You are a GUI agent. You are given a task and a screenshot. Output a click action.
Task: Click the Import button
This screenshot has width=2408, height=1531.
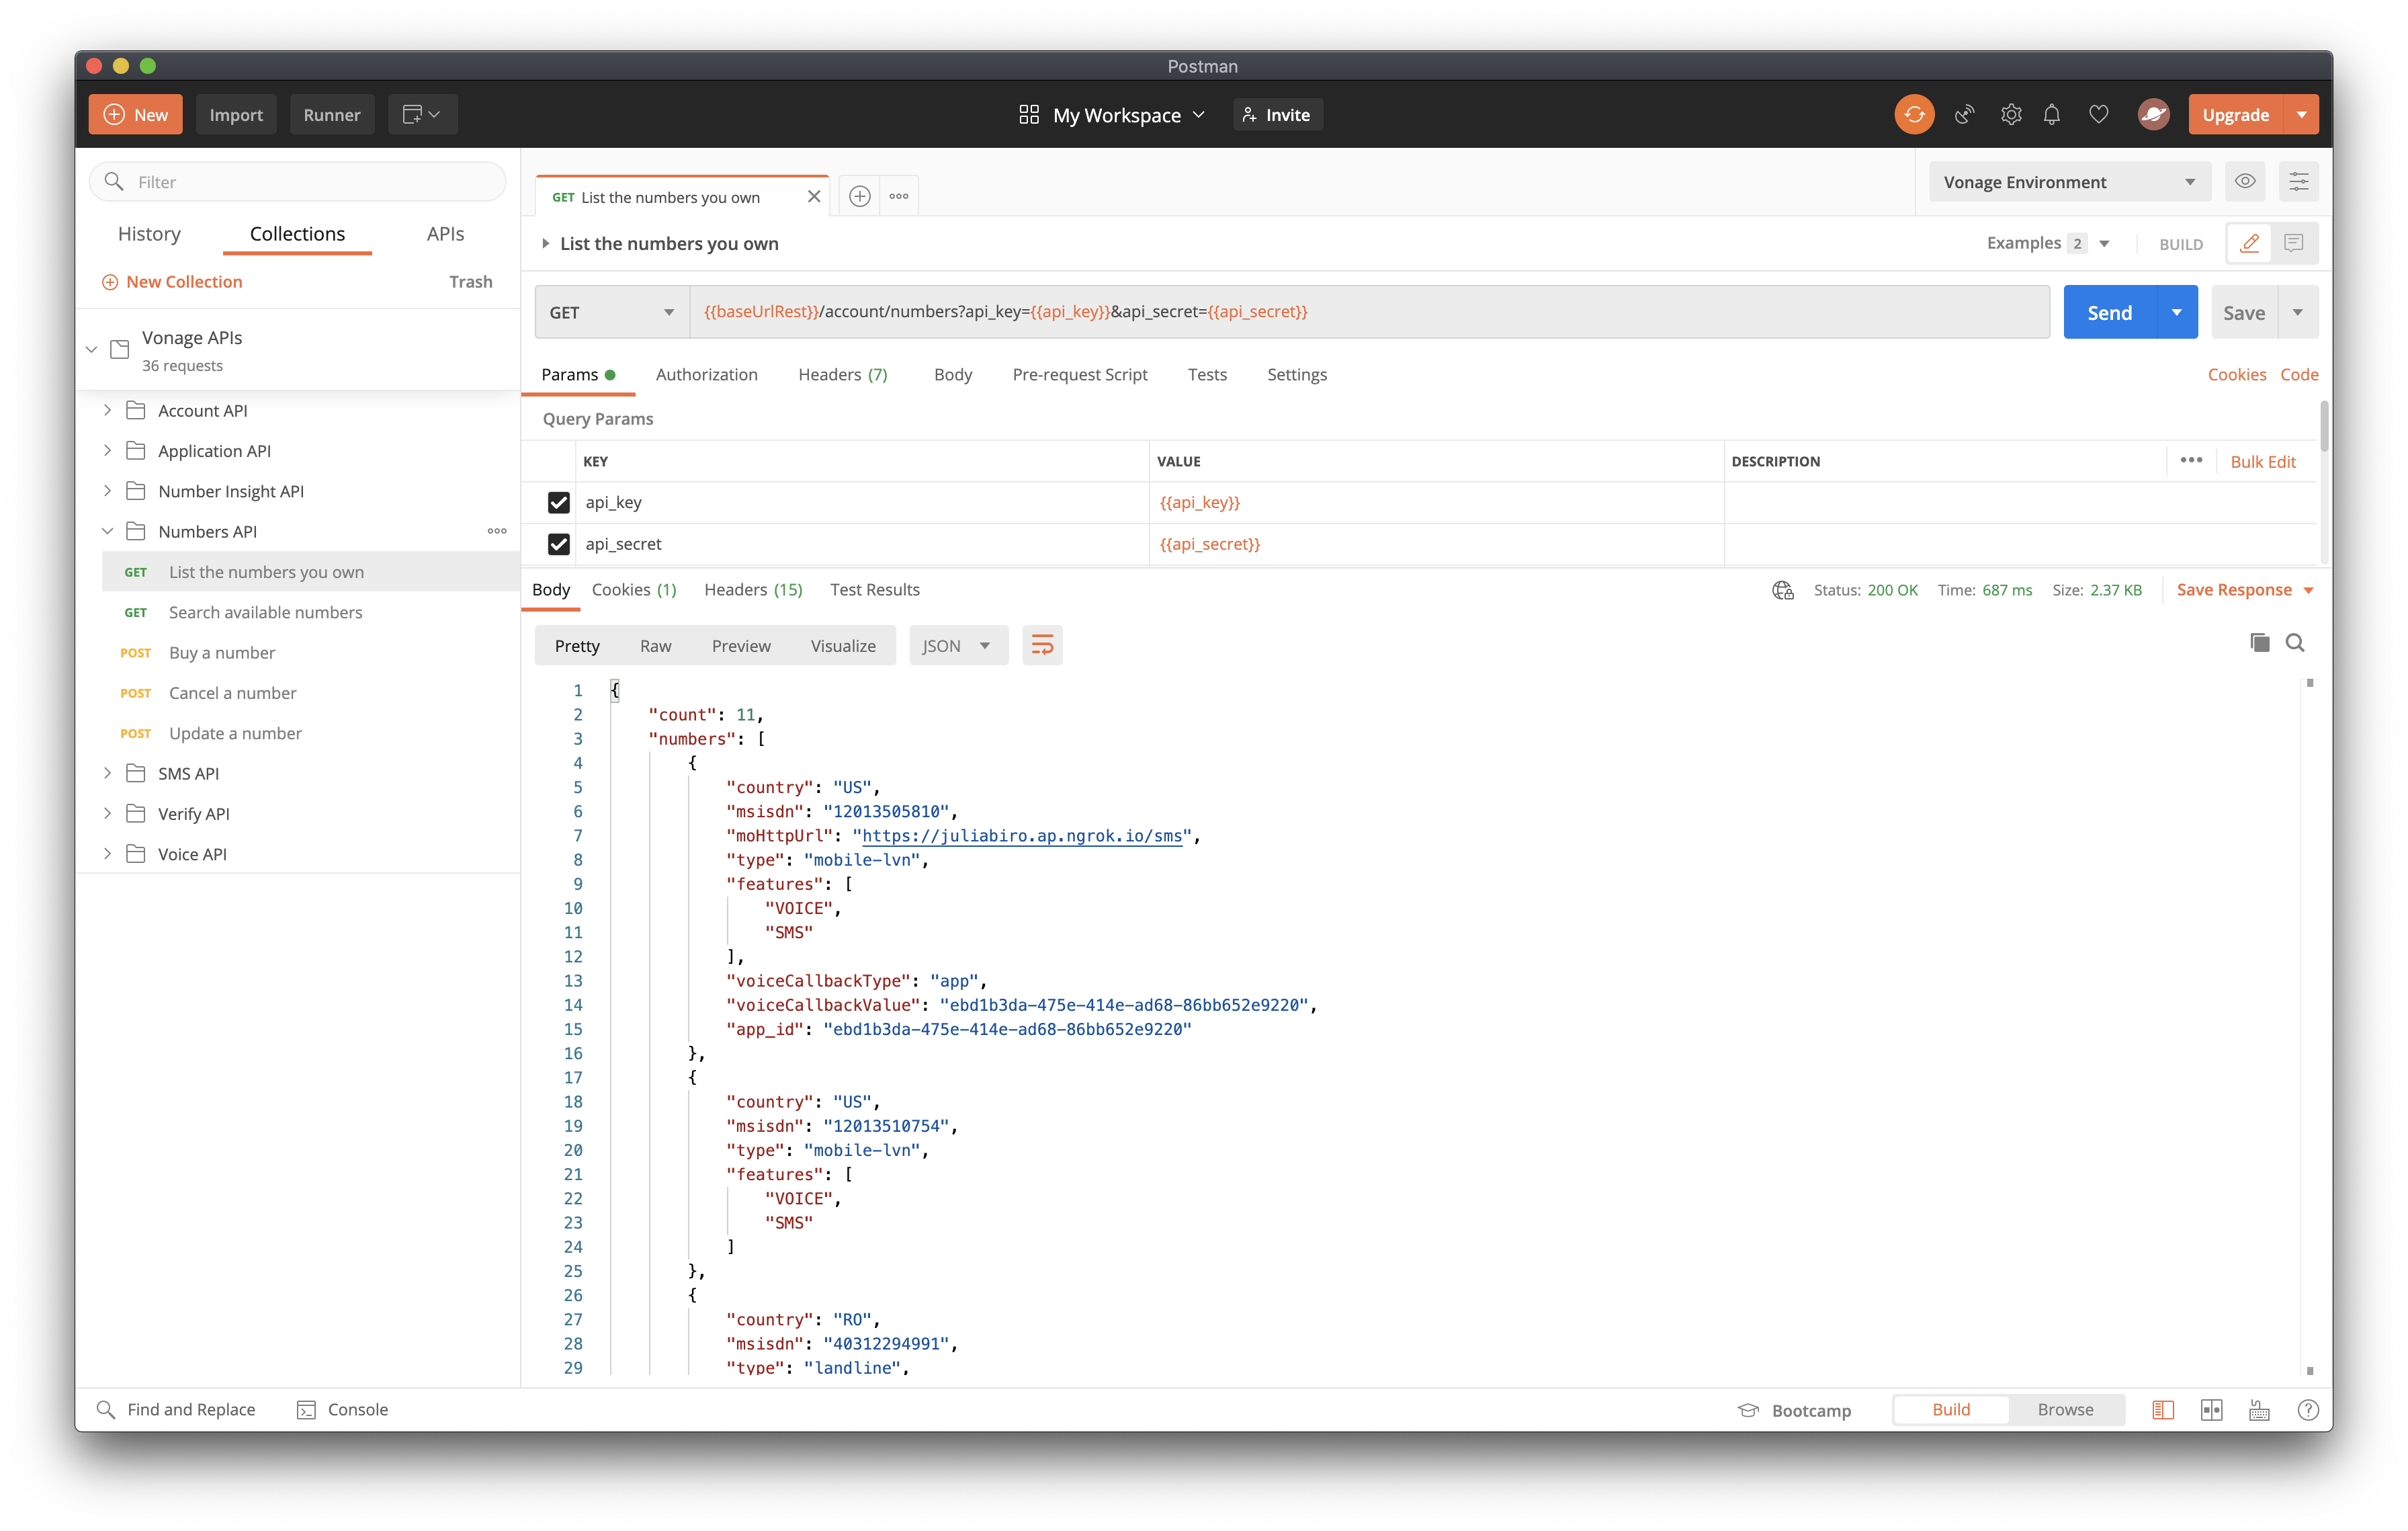coord(236,115)
